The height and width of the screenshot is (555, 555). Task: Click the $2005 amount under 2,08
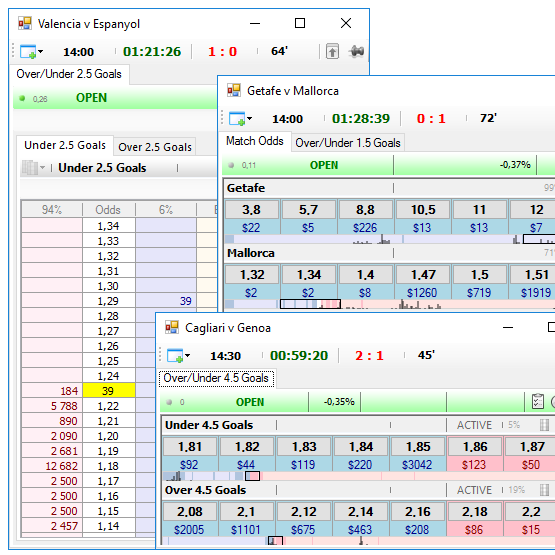(189, 530)
